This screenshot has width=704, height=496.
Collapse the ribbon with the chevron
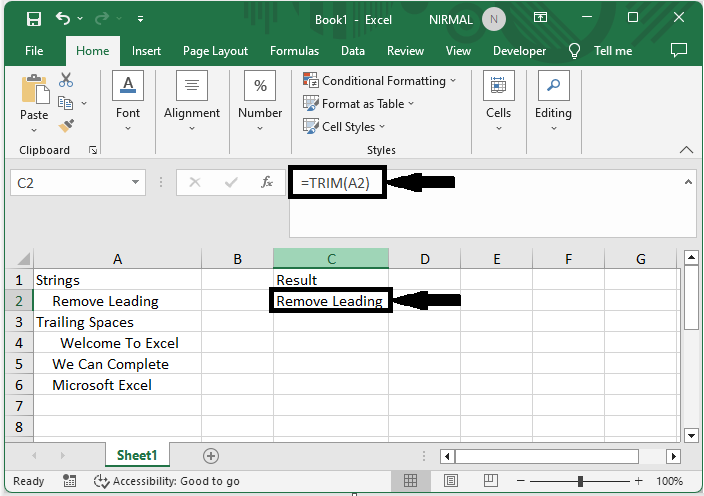coord(686,149)
